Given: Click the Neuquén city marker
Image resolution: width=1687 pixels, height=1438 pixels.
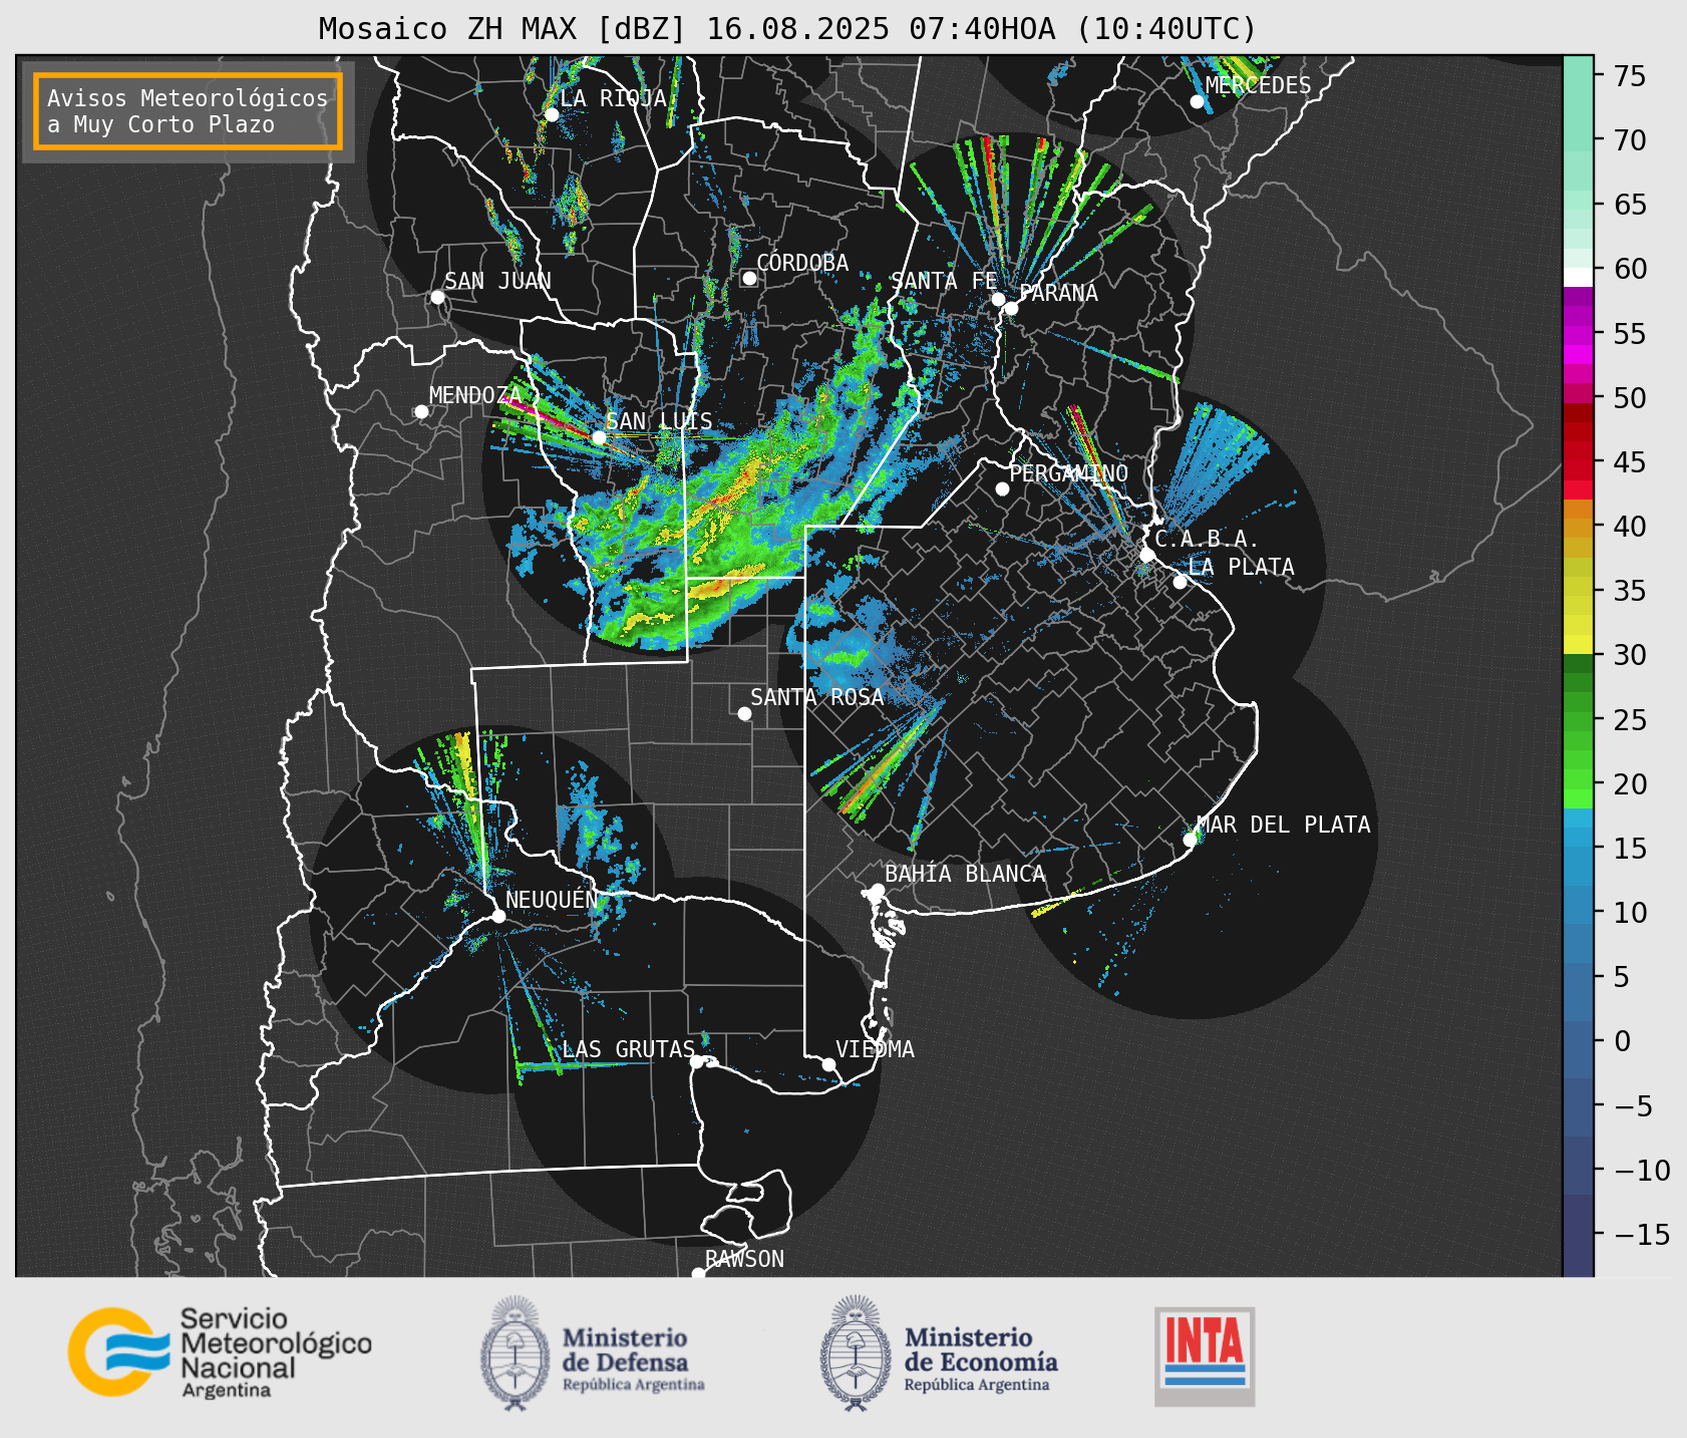Looking at the screenshot, I should click(x=498, y=916).
